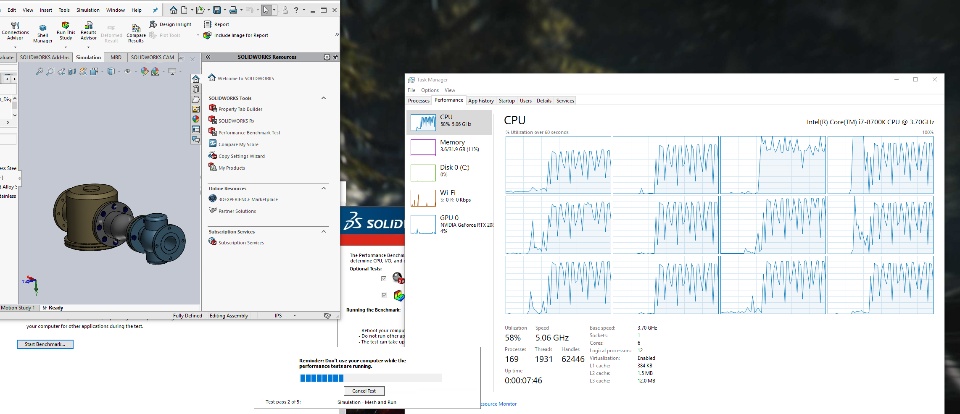The width and height of the screenshot is (960, 414).
Task: Toggle first Optional Tests checkbox
Action: (383, 279)
